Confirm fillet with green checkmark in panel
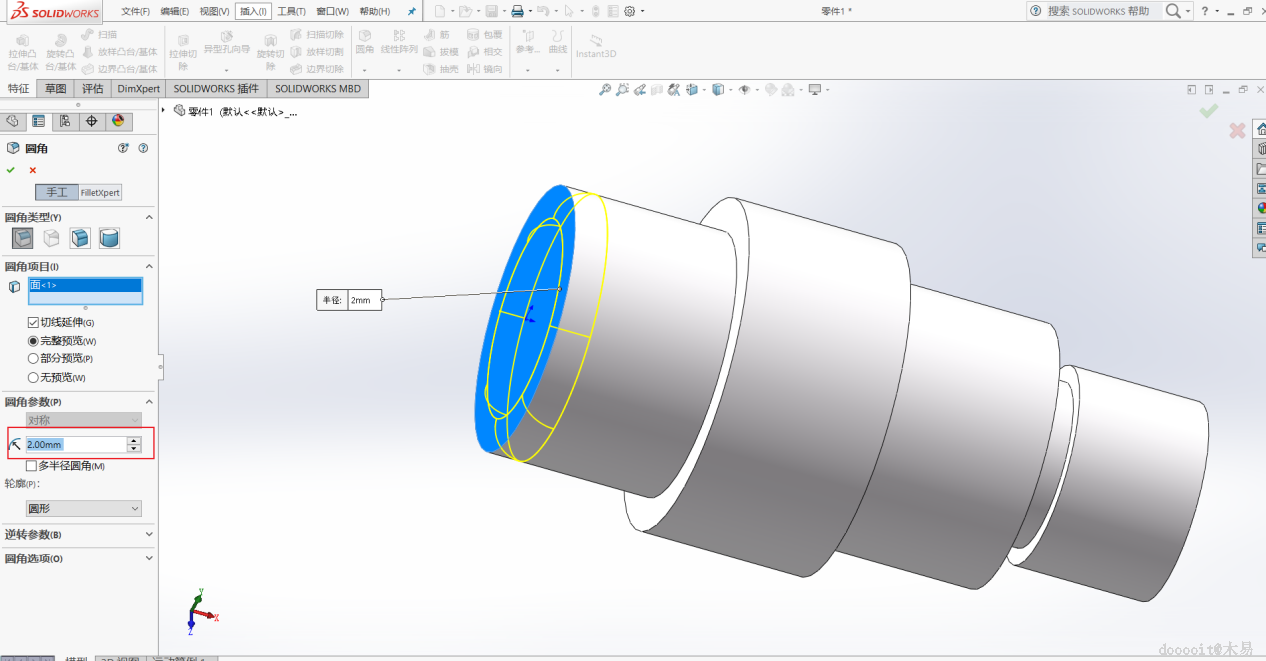The height and width of the screenshot is (661, 1266). 11,170
